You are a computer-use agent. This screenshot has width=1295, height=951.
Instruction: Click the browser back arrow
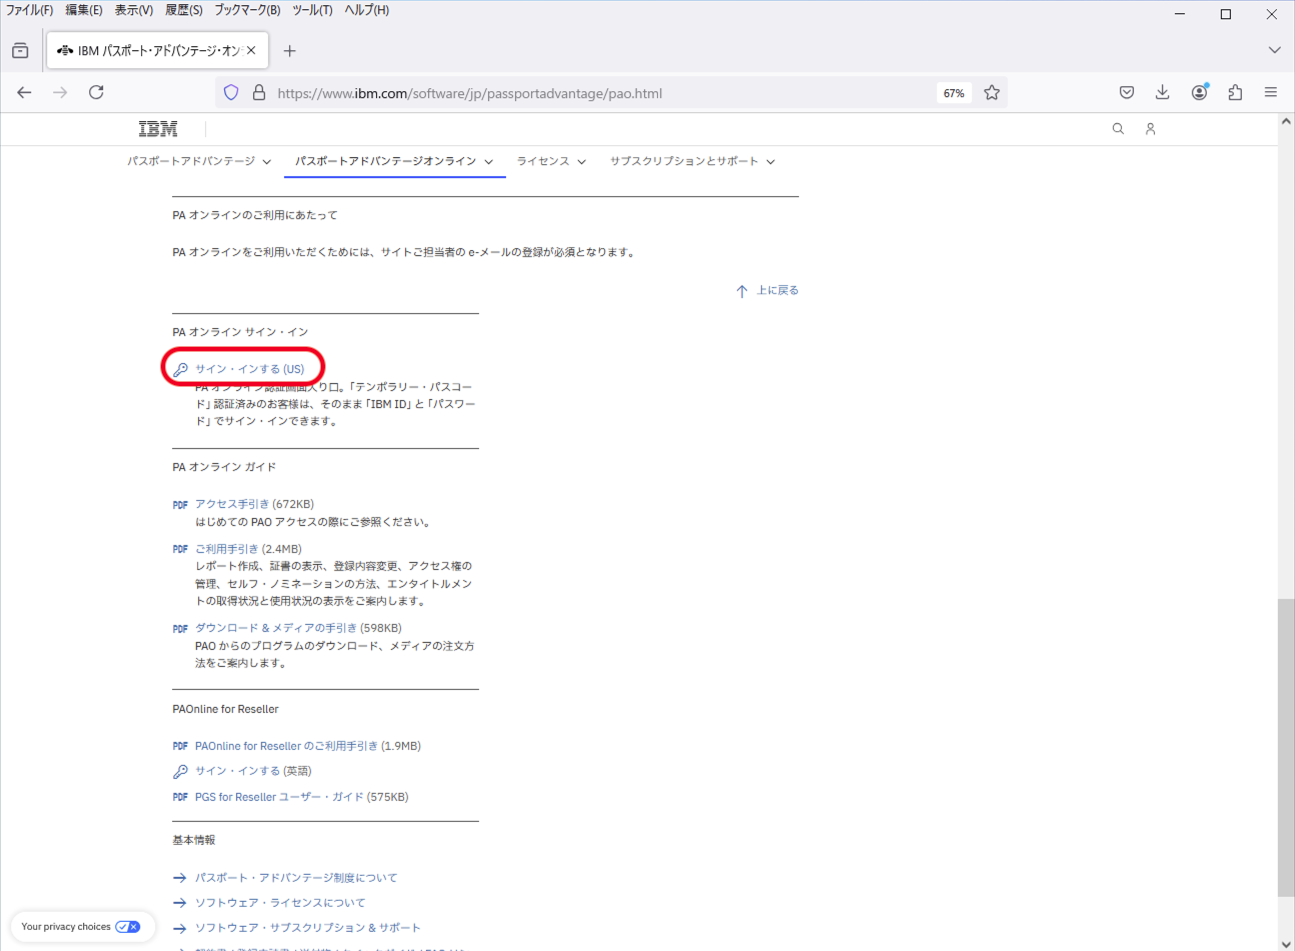point(24,92)
